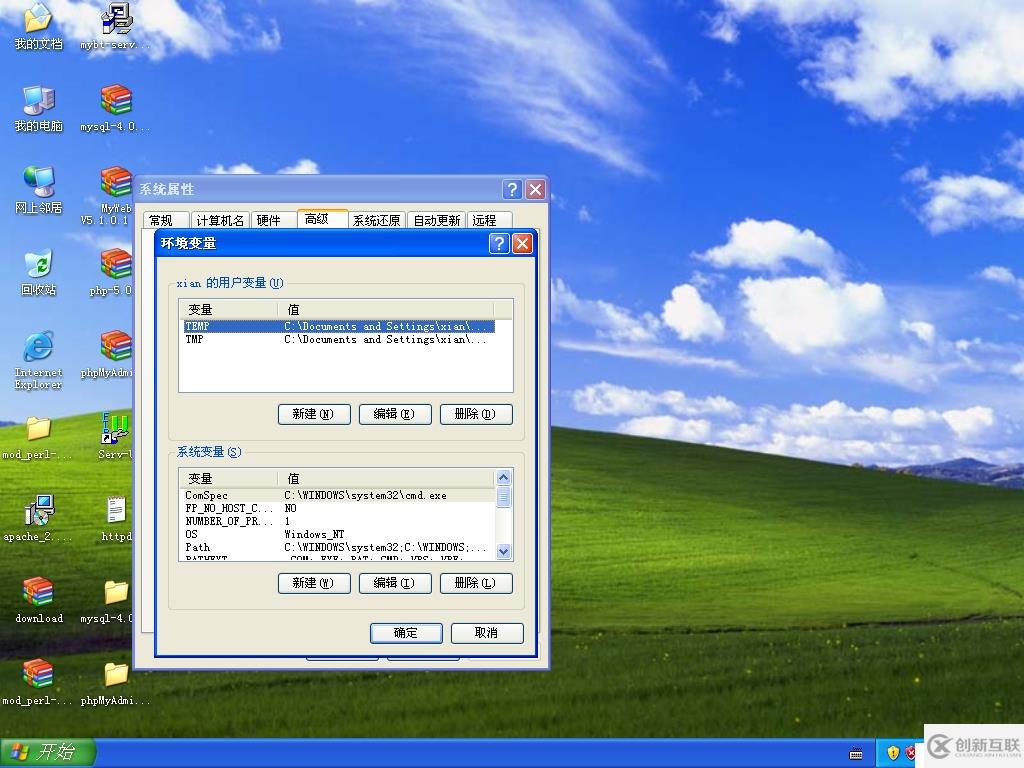Image resolution: width=1024 pixels, height=768 pixels.
Task: Click 新建(N) for user variables
Action: tap(314, 414)
